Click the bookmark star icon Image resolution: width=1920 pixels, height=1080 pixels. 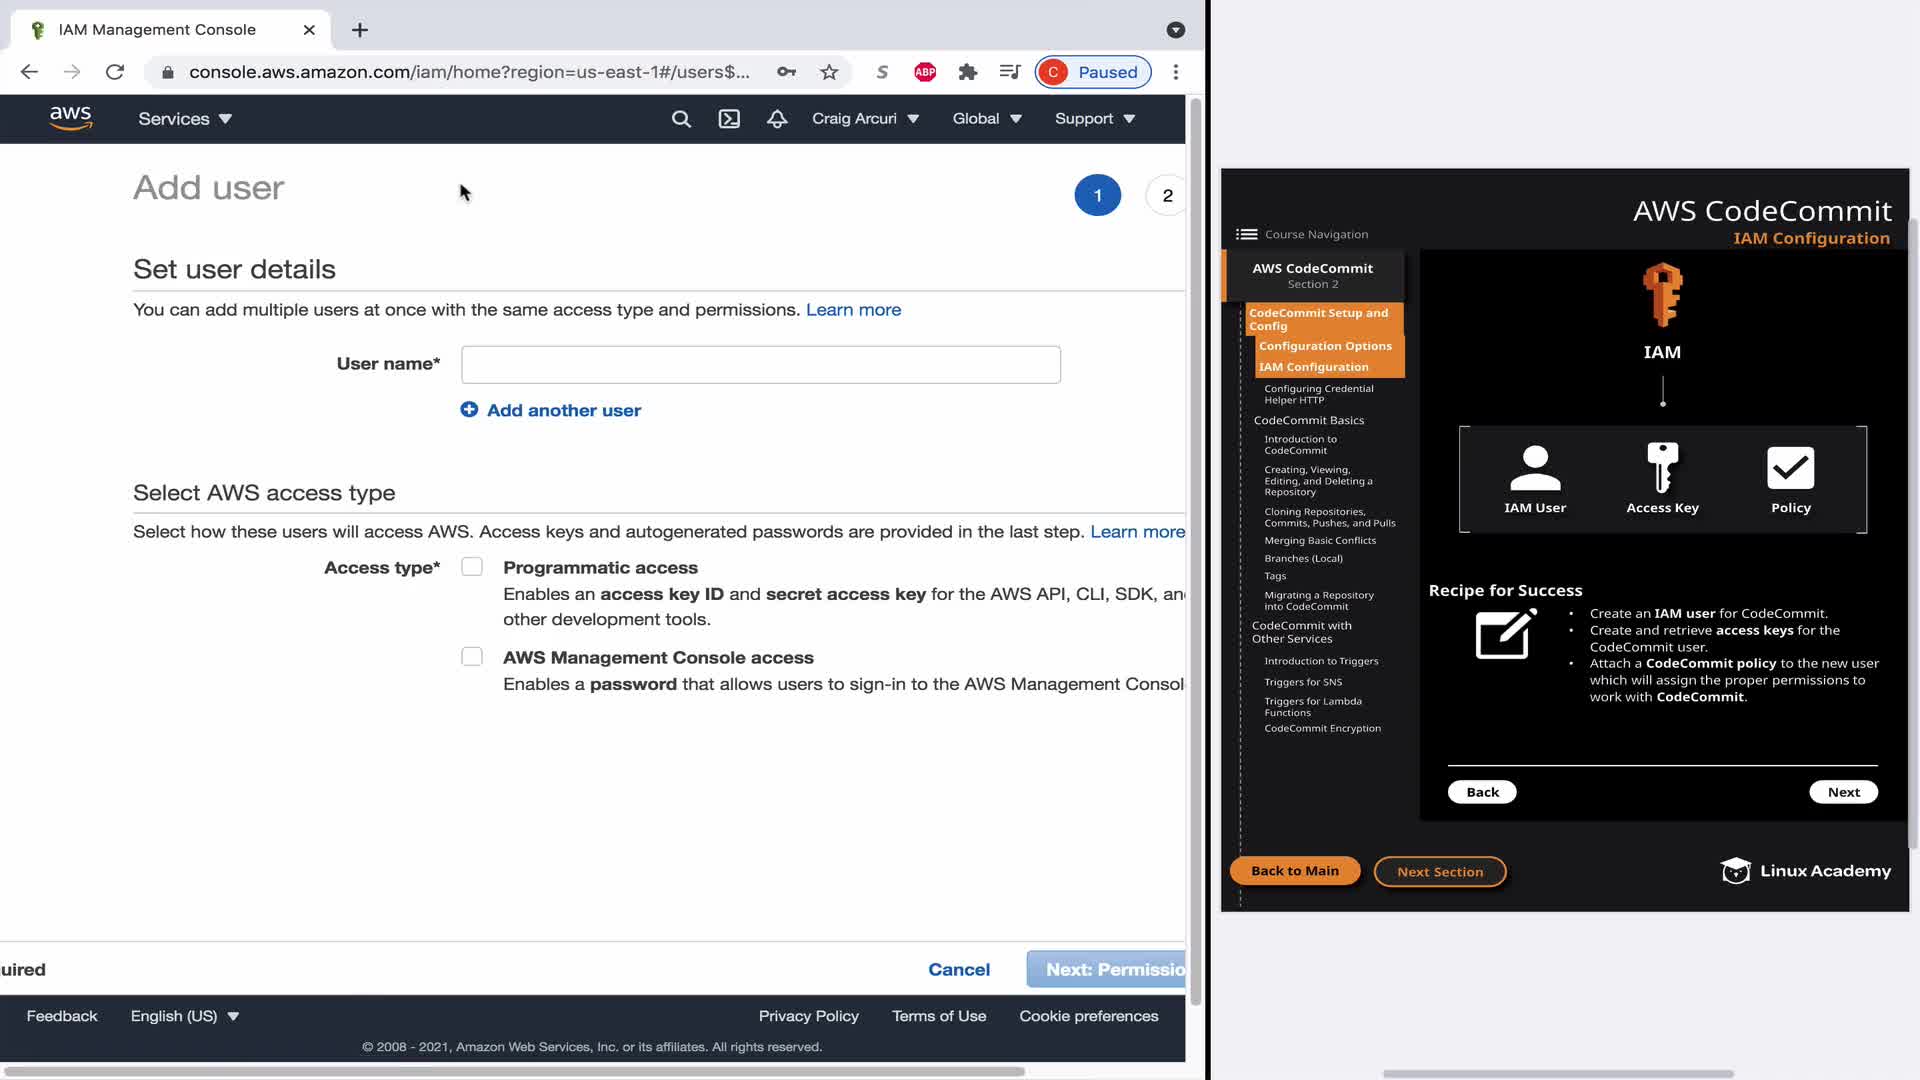[x=829, y=72]
